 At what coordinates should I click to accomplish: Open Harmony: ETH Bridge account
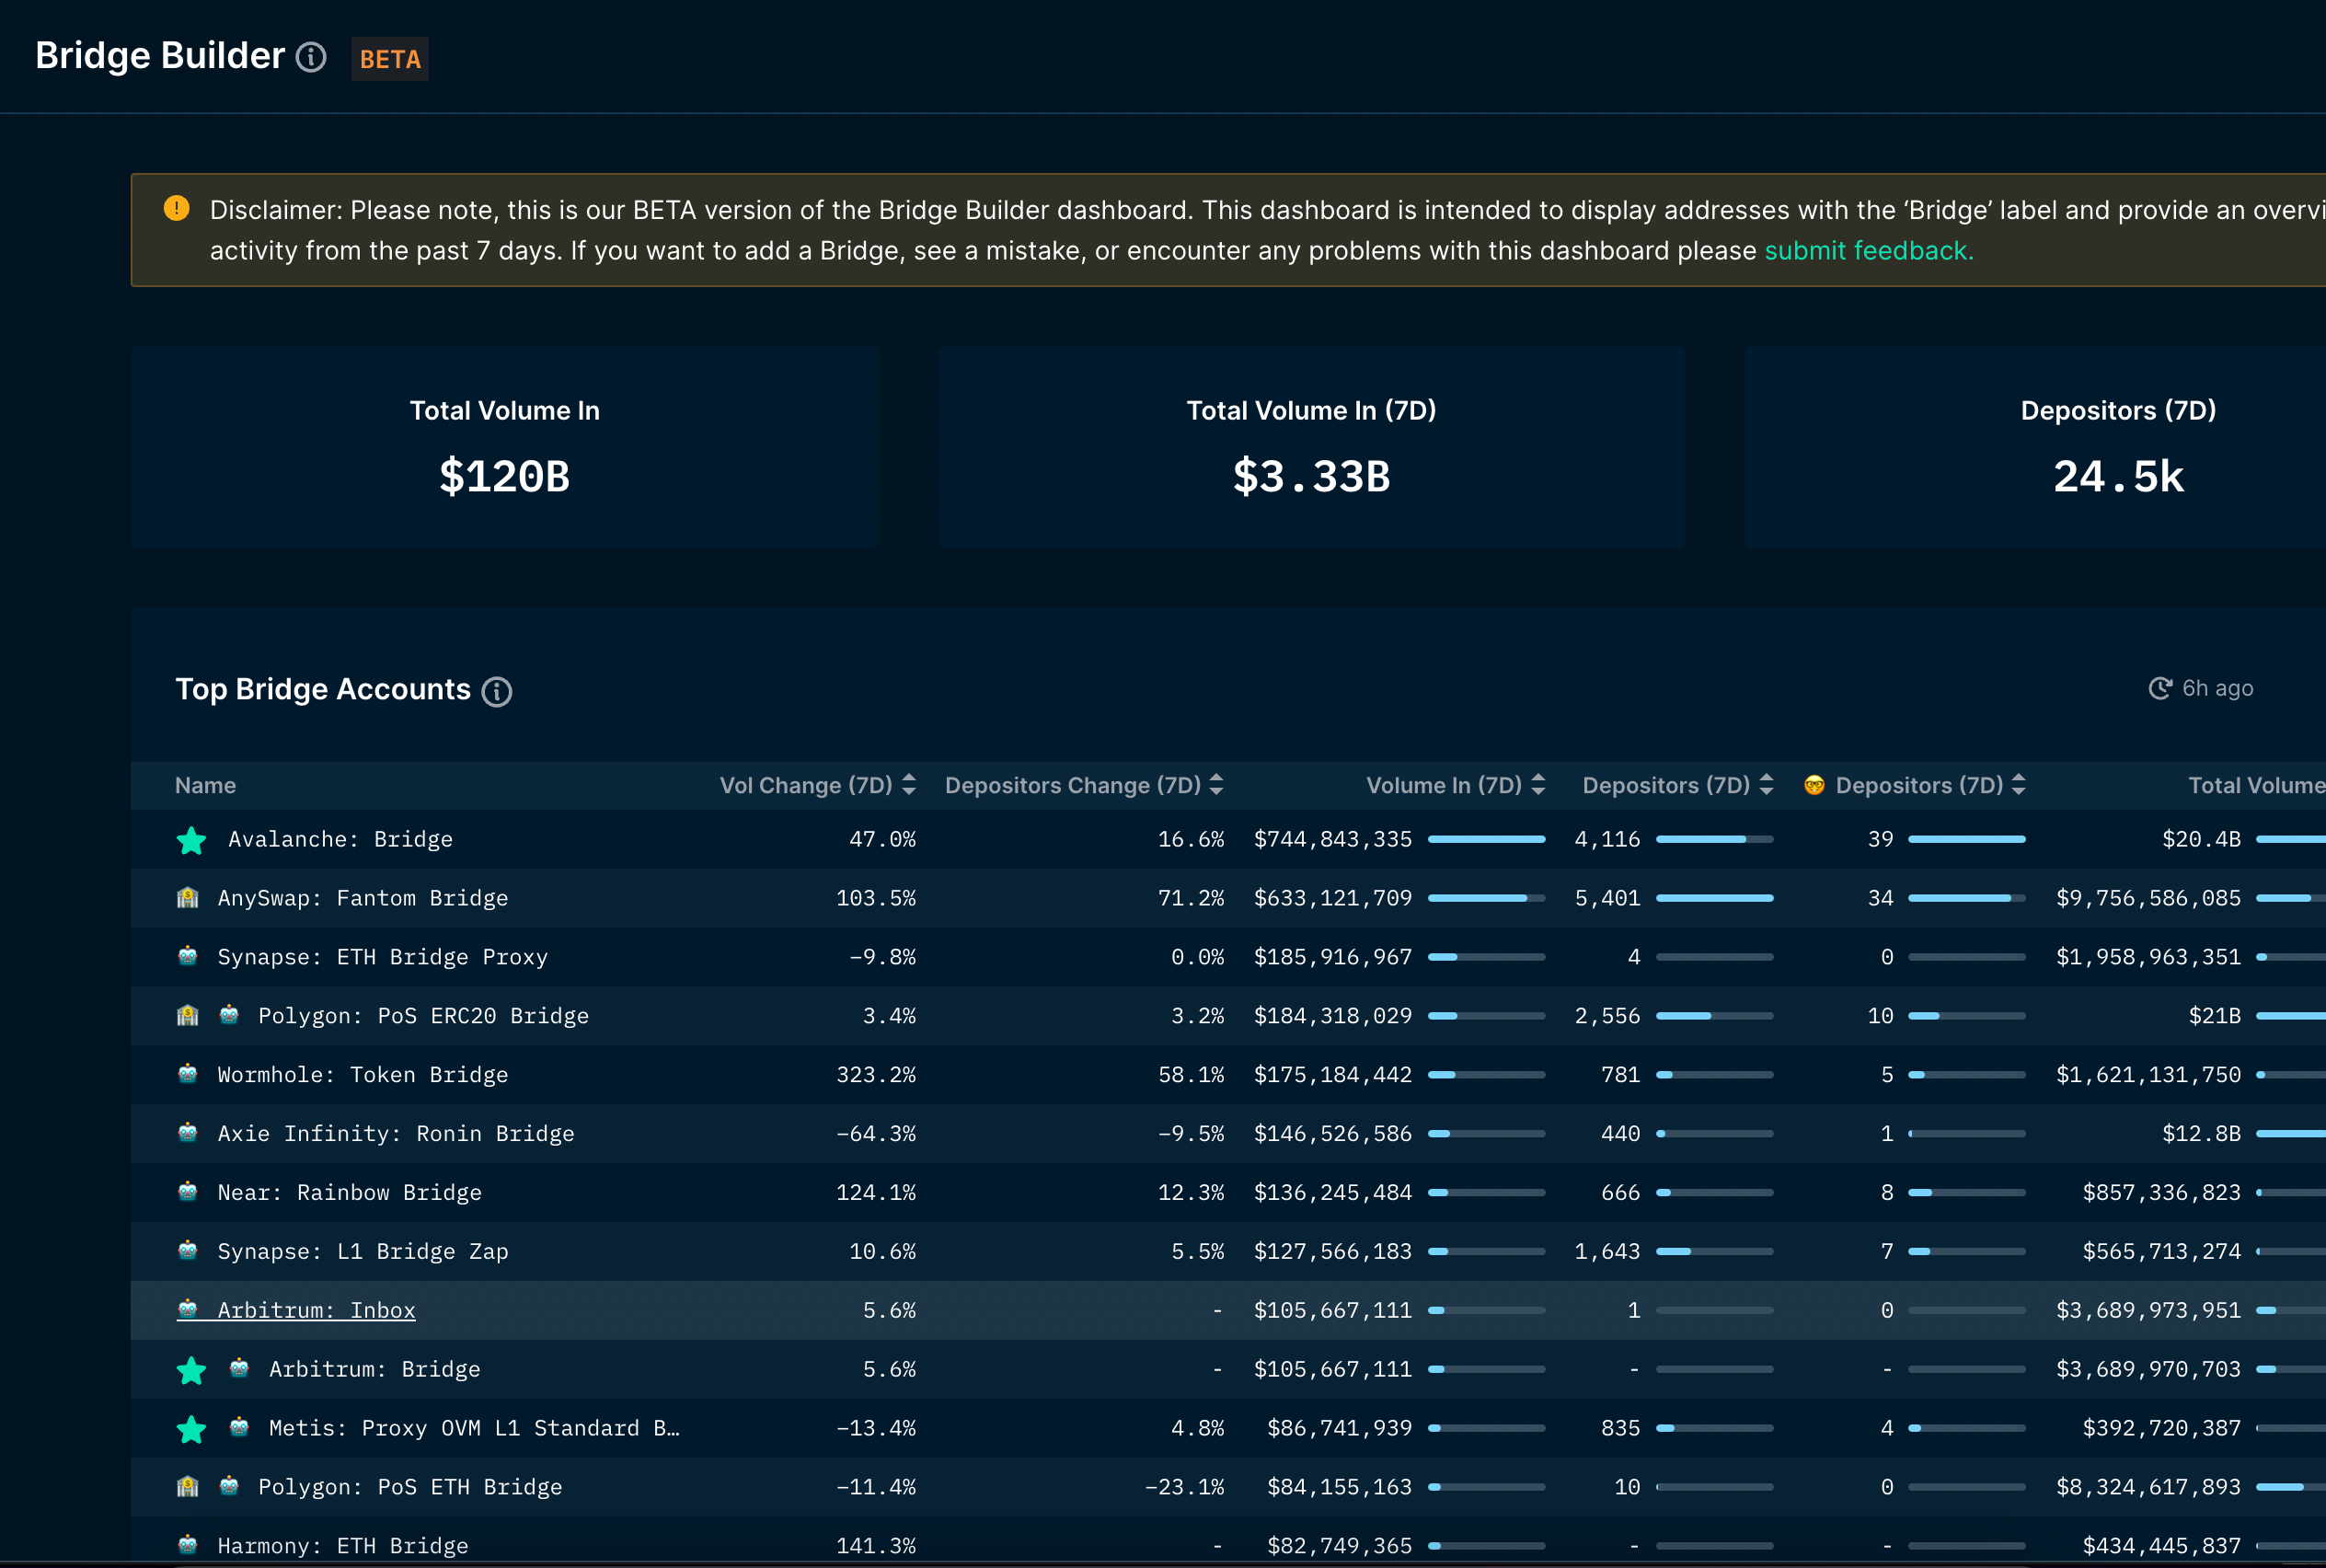[x=342, y=1546]
